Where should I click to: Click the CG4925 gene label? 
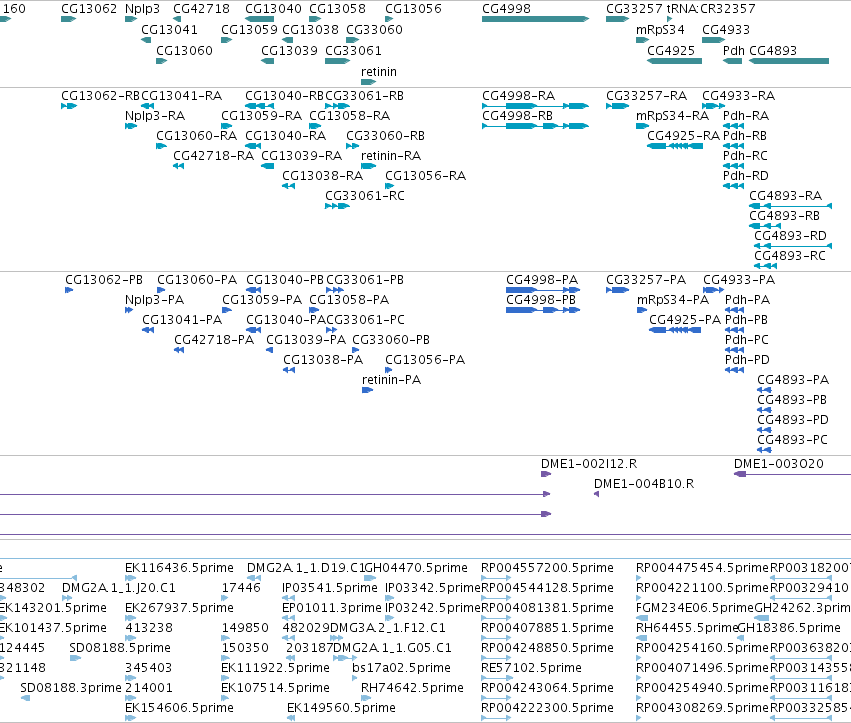[671, 50]
